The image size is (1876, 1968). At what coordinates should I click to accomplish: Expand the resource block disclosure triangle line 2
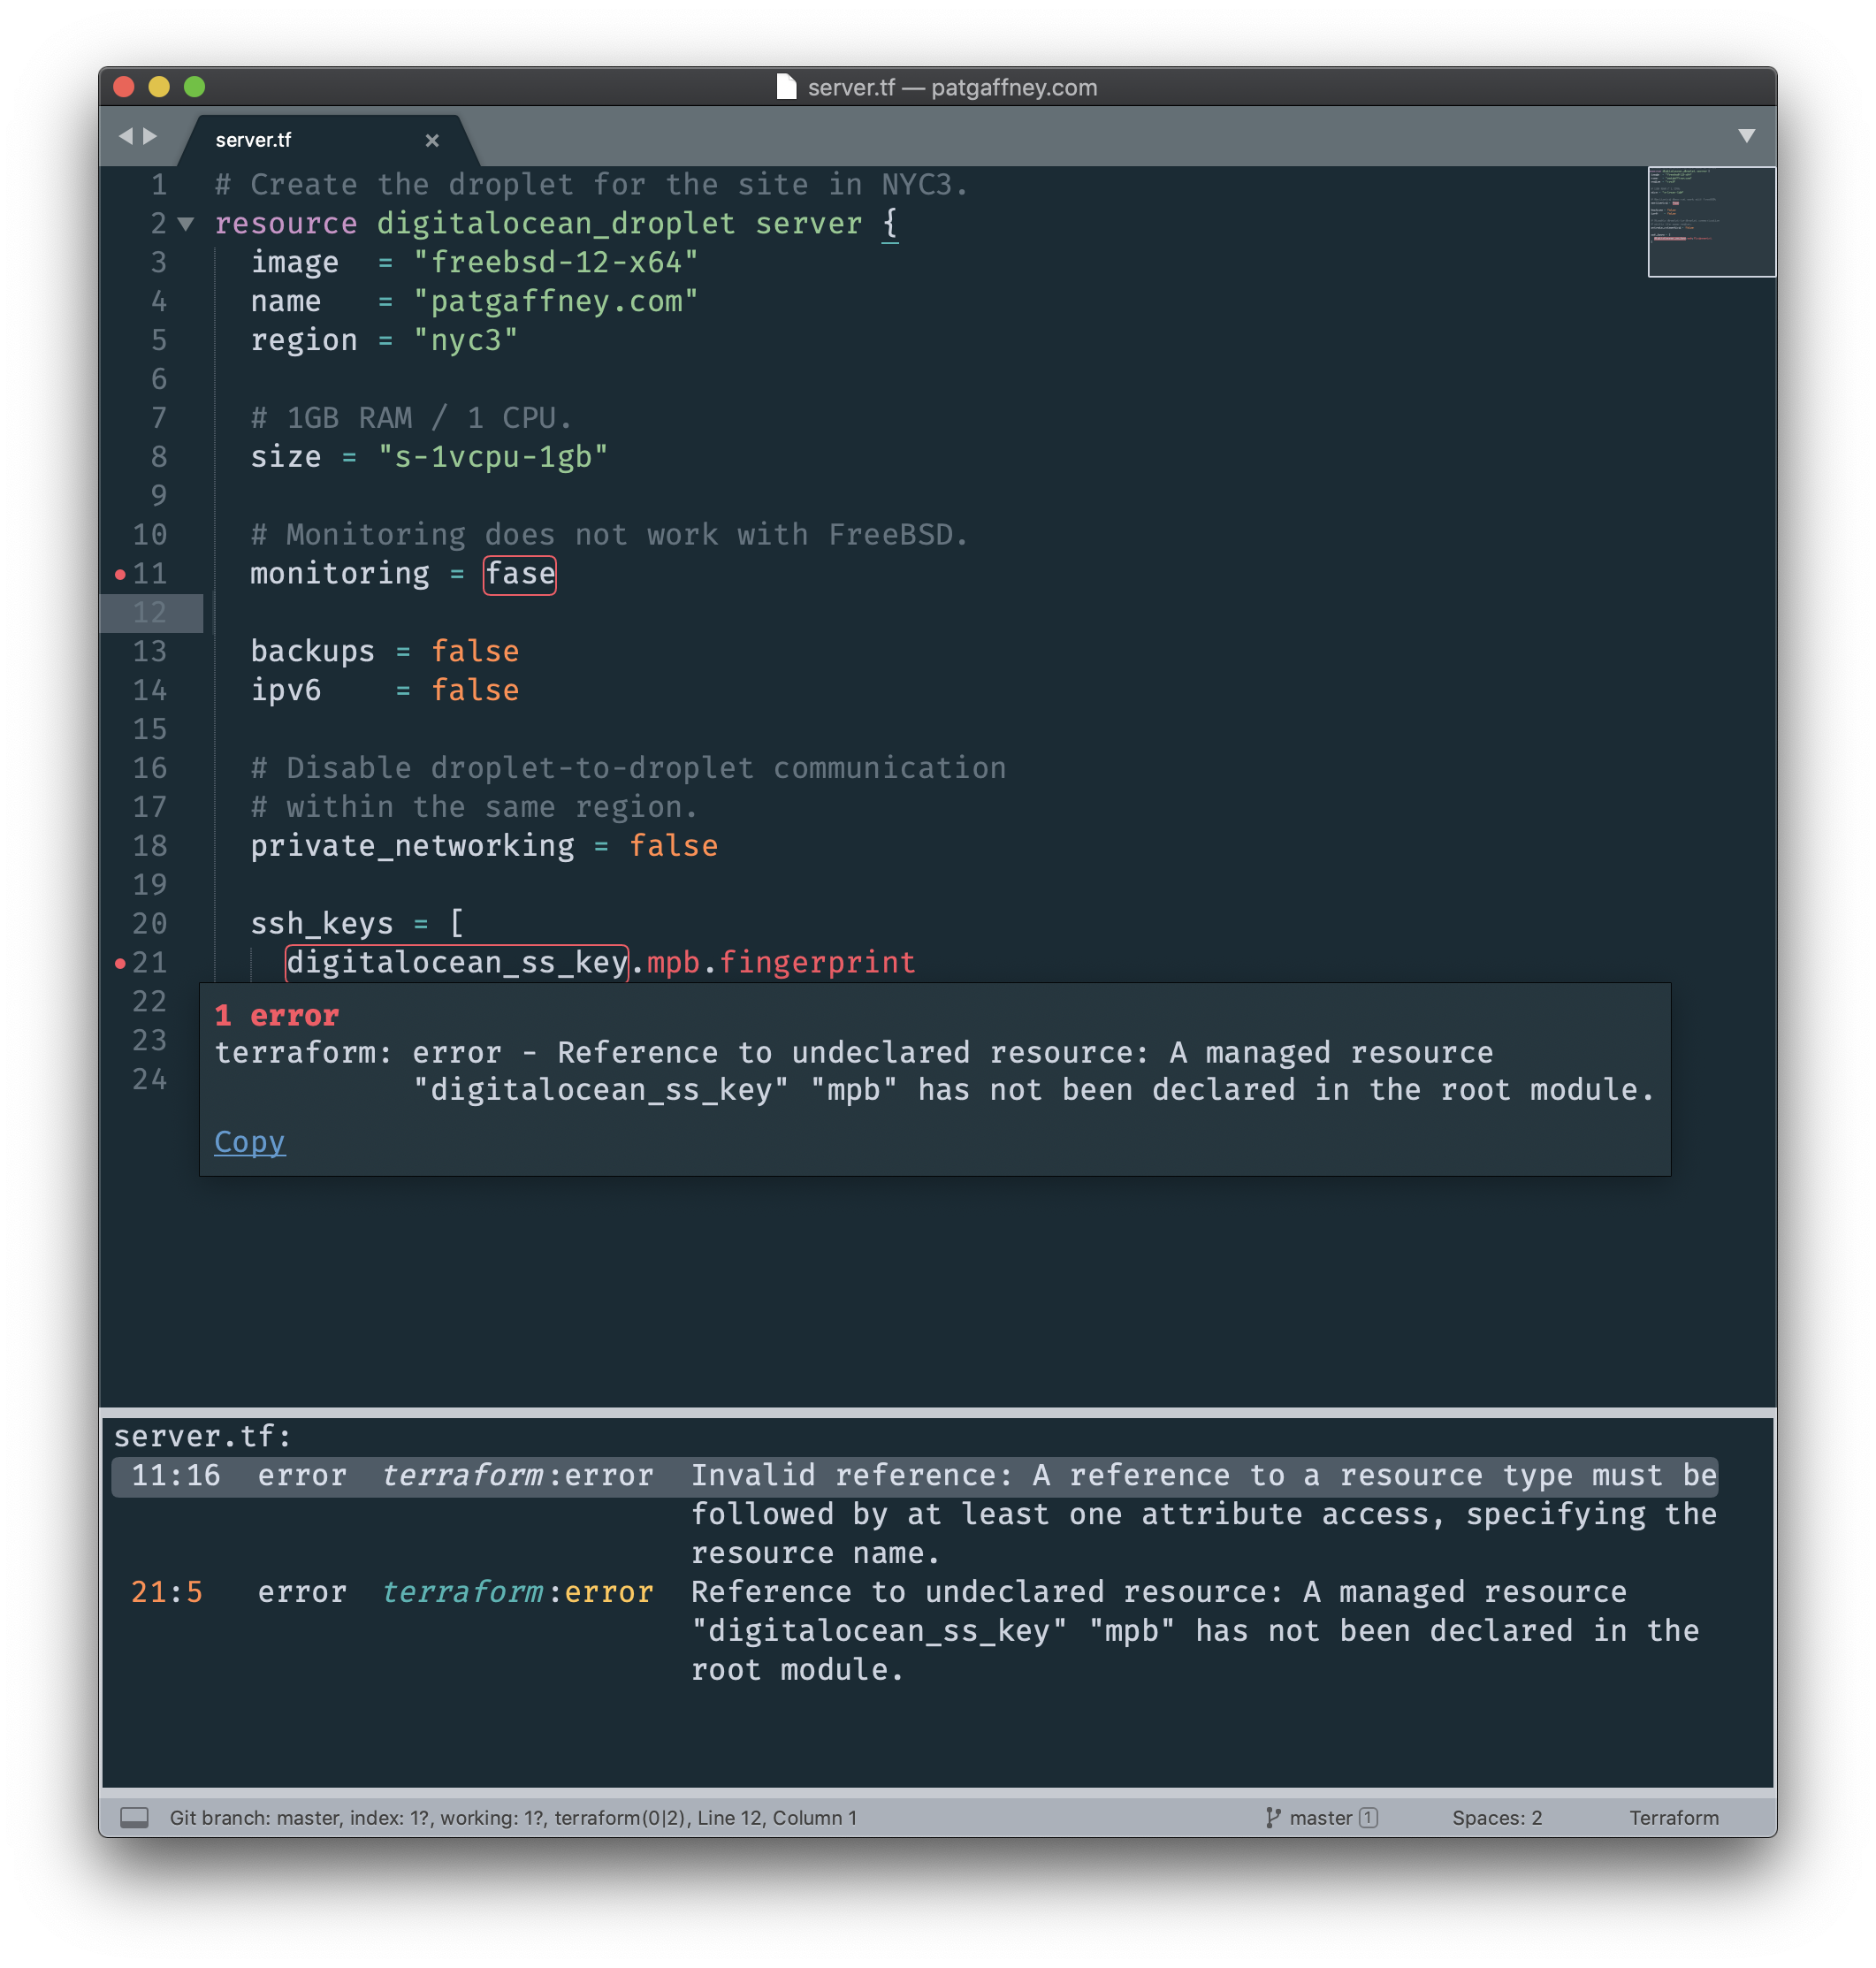tap(188, 223)
